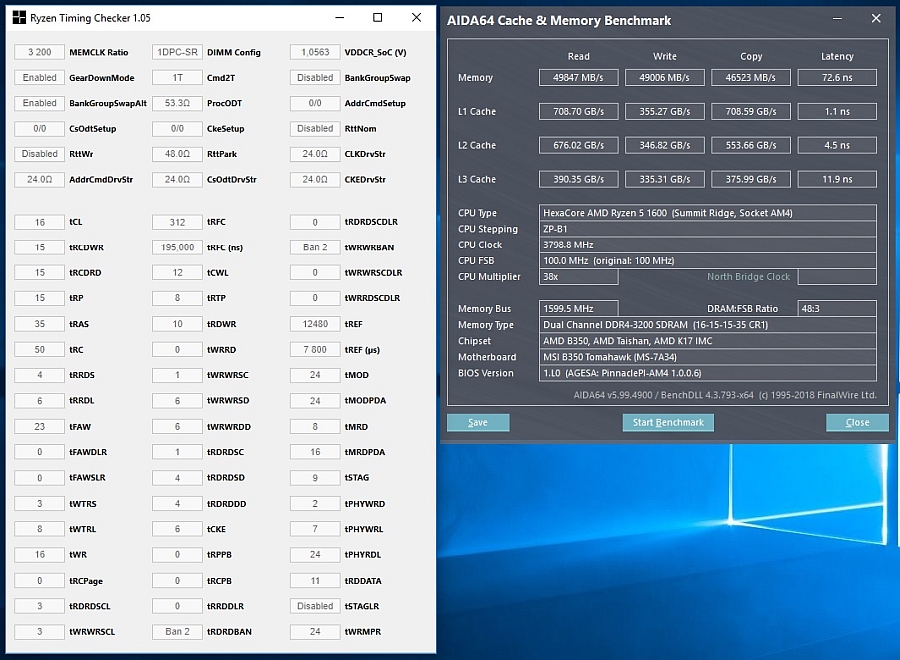Close the Ryzen Timing Checker window
The image size is (900, 660).
point(417,18)
